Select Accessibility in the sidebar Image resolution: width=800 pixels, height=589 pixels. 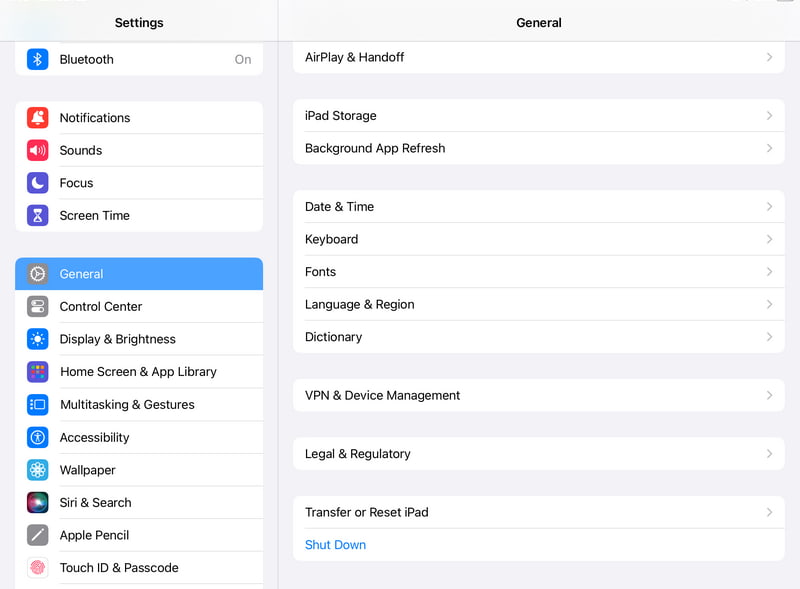(x=139, y=437)
